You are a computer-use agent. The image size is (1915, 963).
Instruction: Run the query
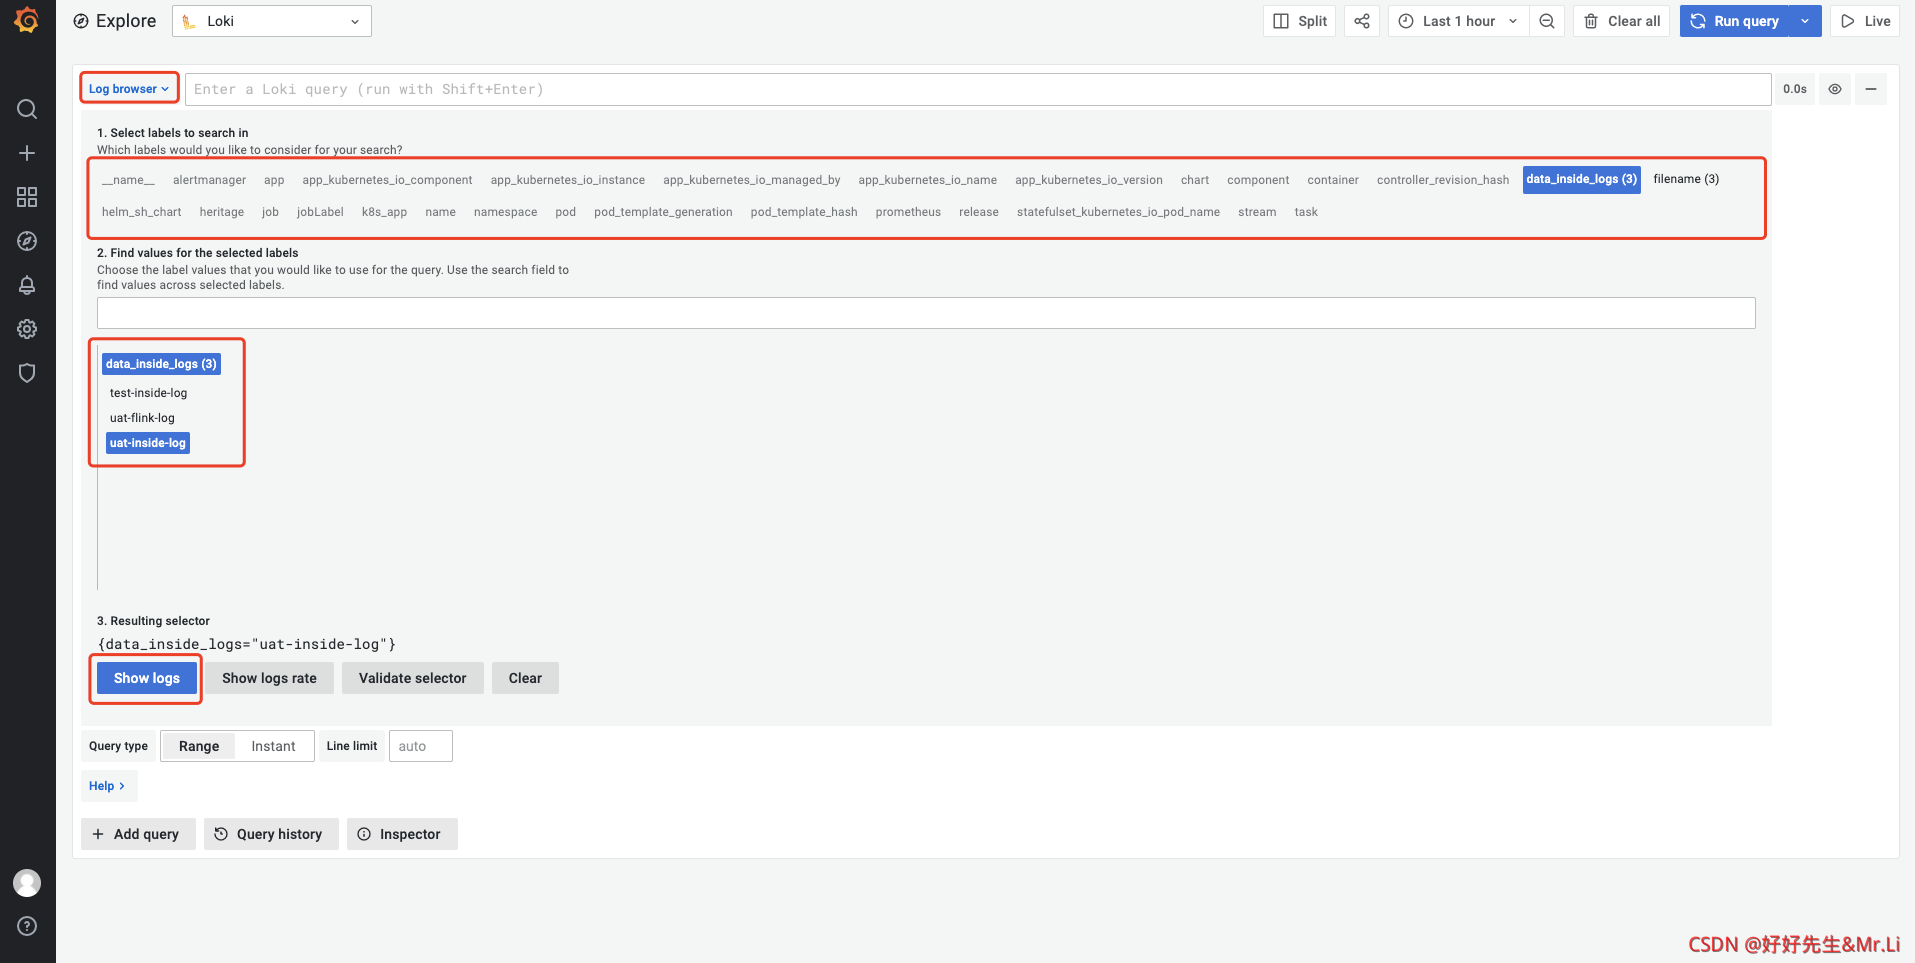(1735, 21)
